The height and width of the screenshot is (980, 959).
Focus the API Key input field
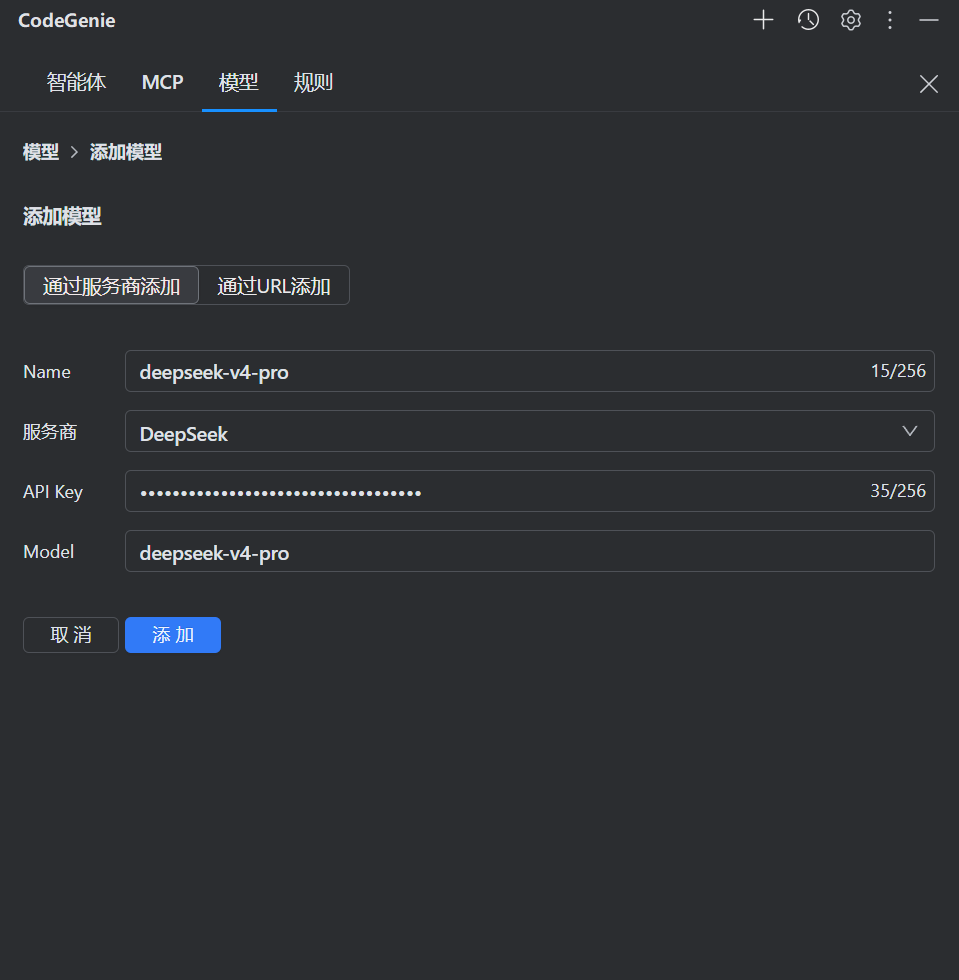coord(530,491)
